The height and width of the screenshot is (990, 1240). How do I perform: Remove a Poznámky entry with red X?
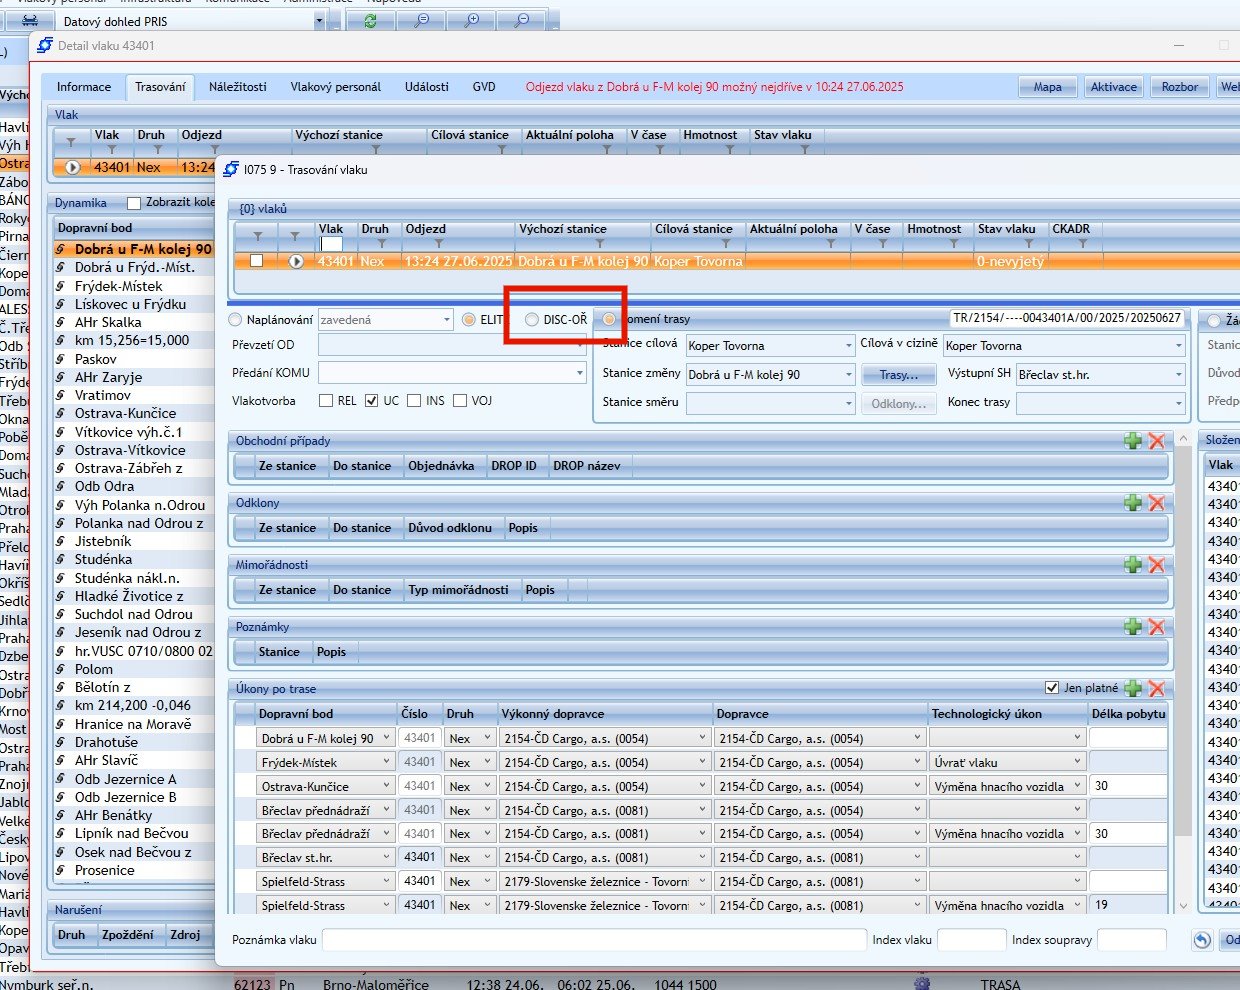tap(1157, 627)
